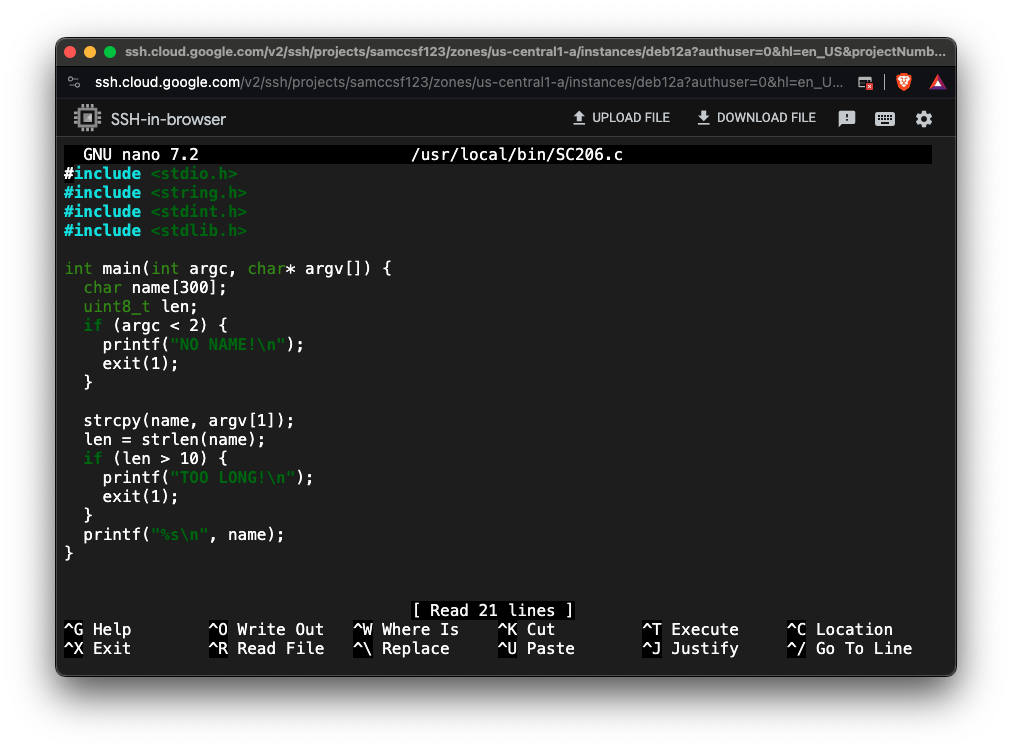Click the ^X Exit shortcut in nano
Screen dimensions: 1012x750
click(97, 648)
